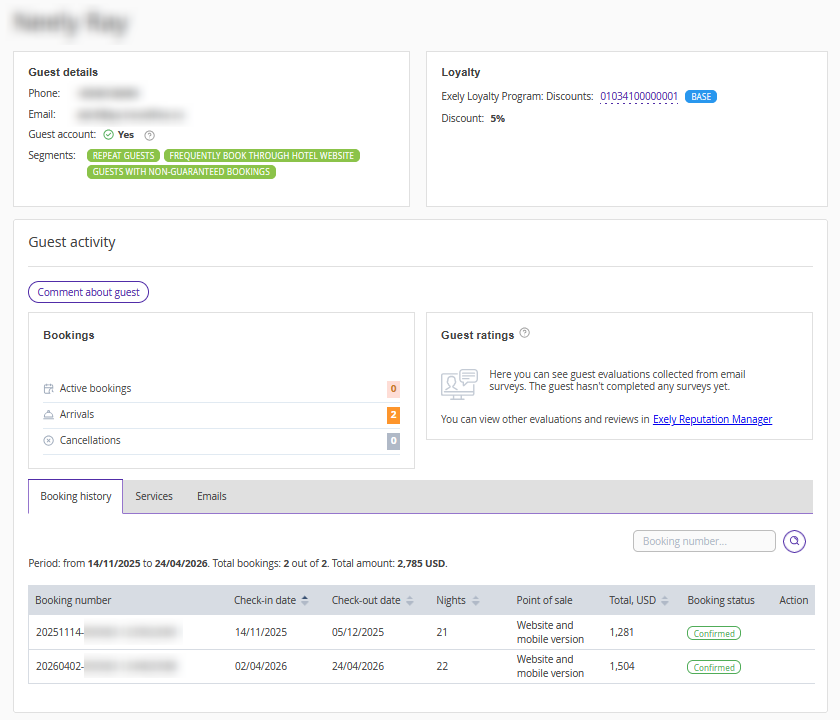Select the Booking history tab
Image resolution: width=840 pixels, height=720 pixels.
76,497
